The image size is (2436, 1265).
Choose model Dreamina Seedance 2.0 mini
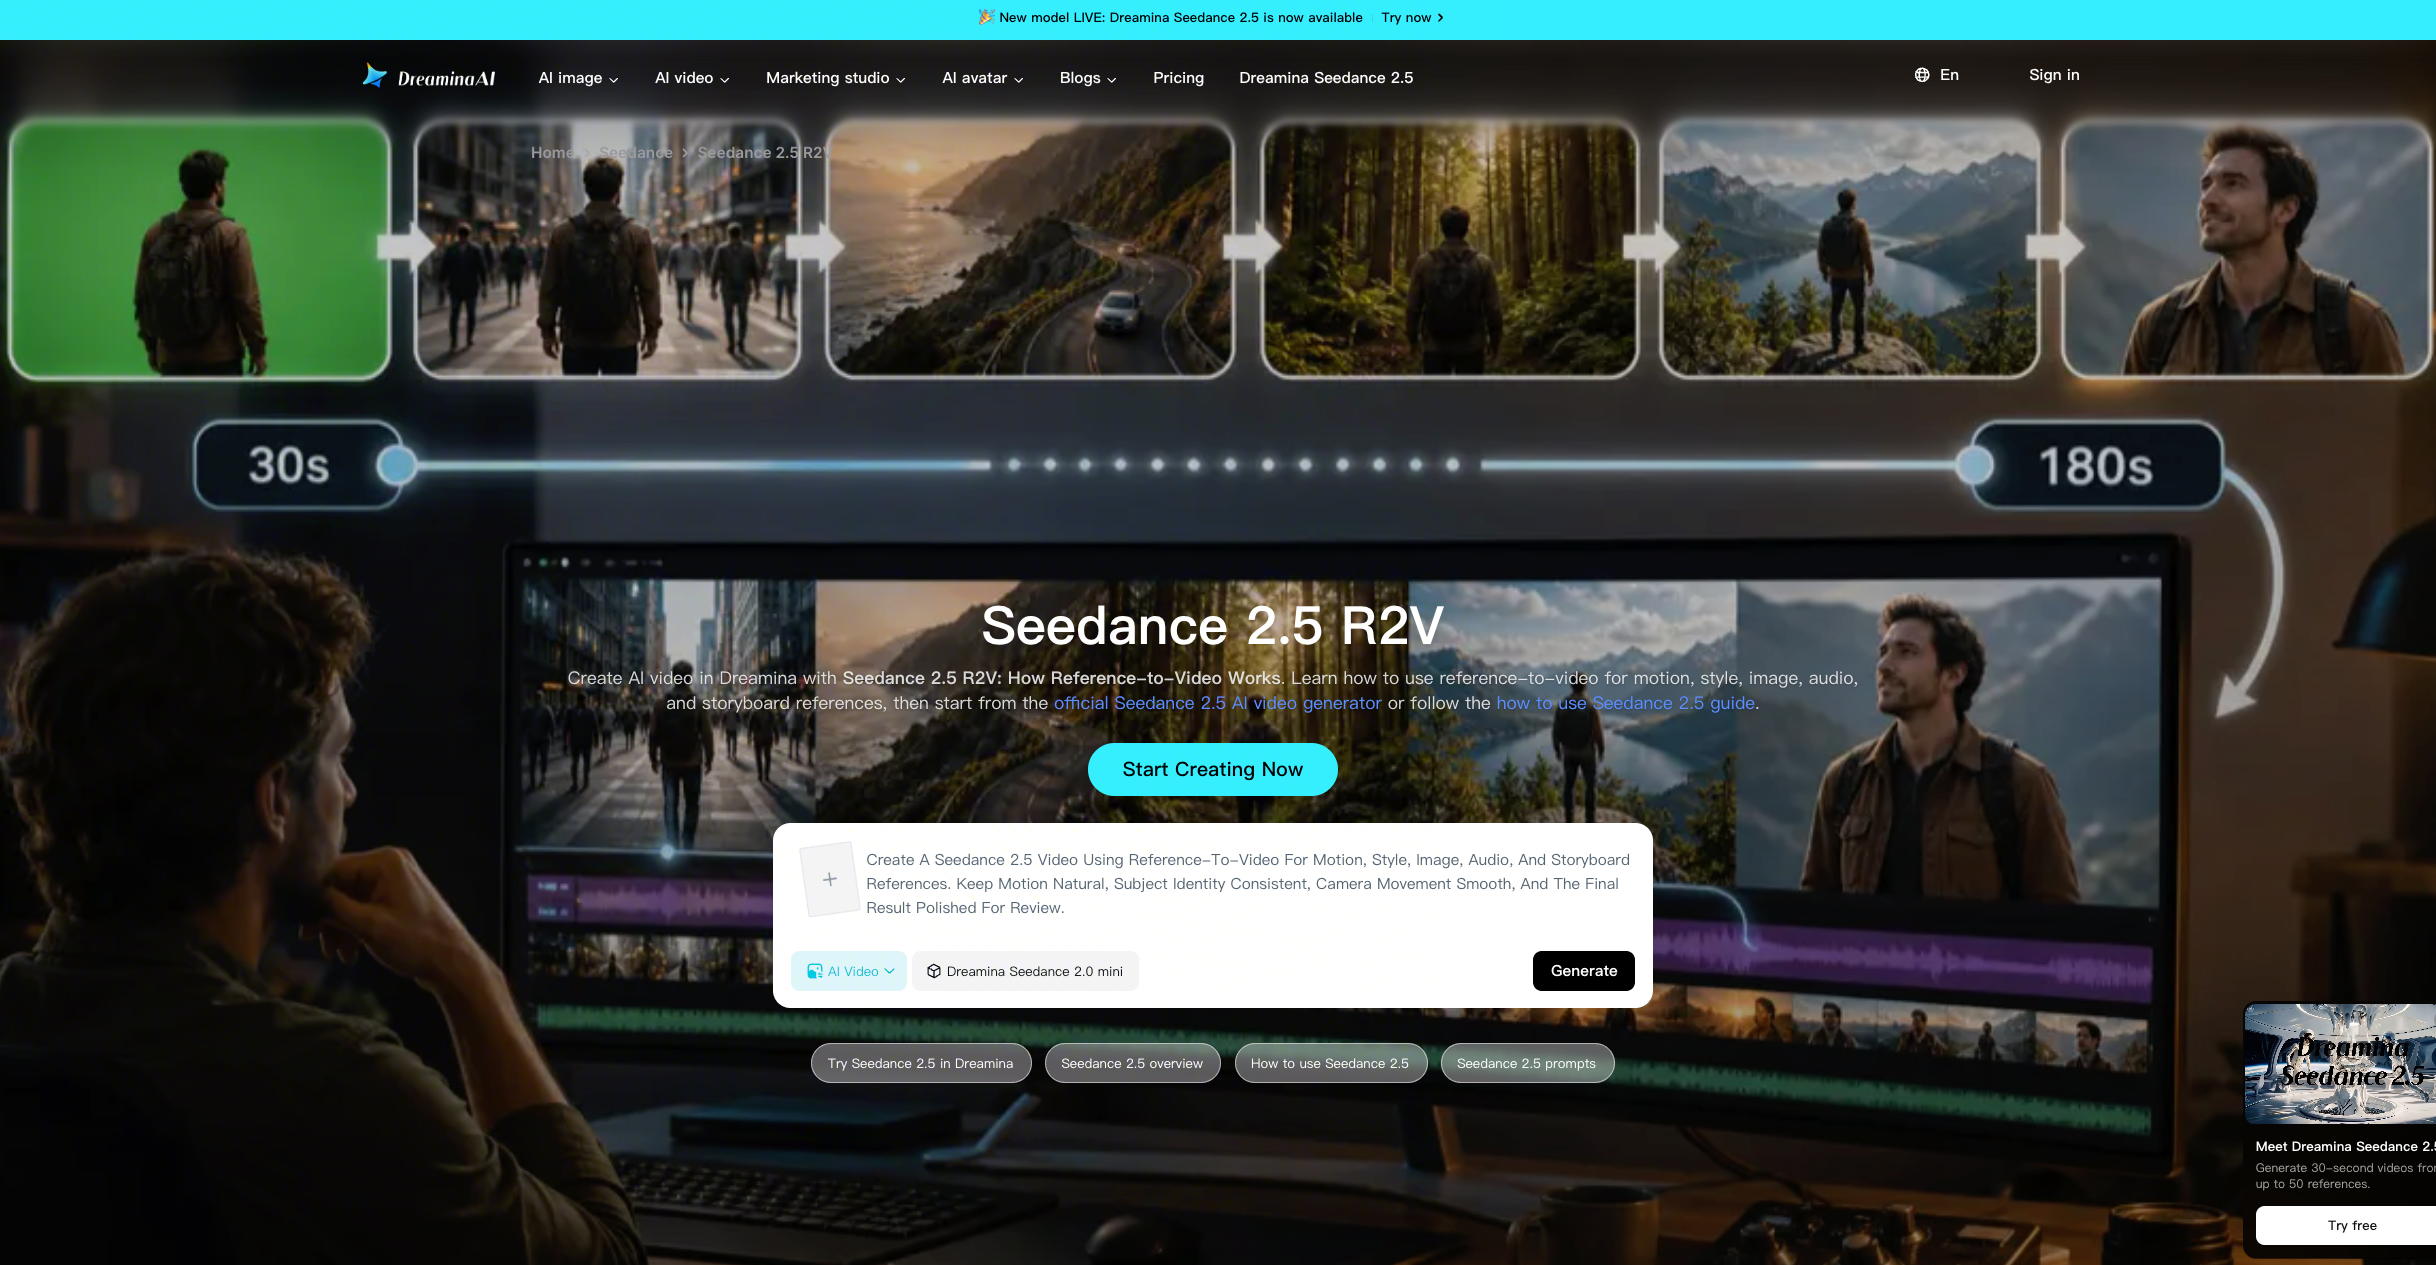pyautogui.click(x=1025, y=971)
